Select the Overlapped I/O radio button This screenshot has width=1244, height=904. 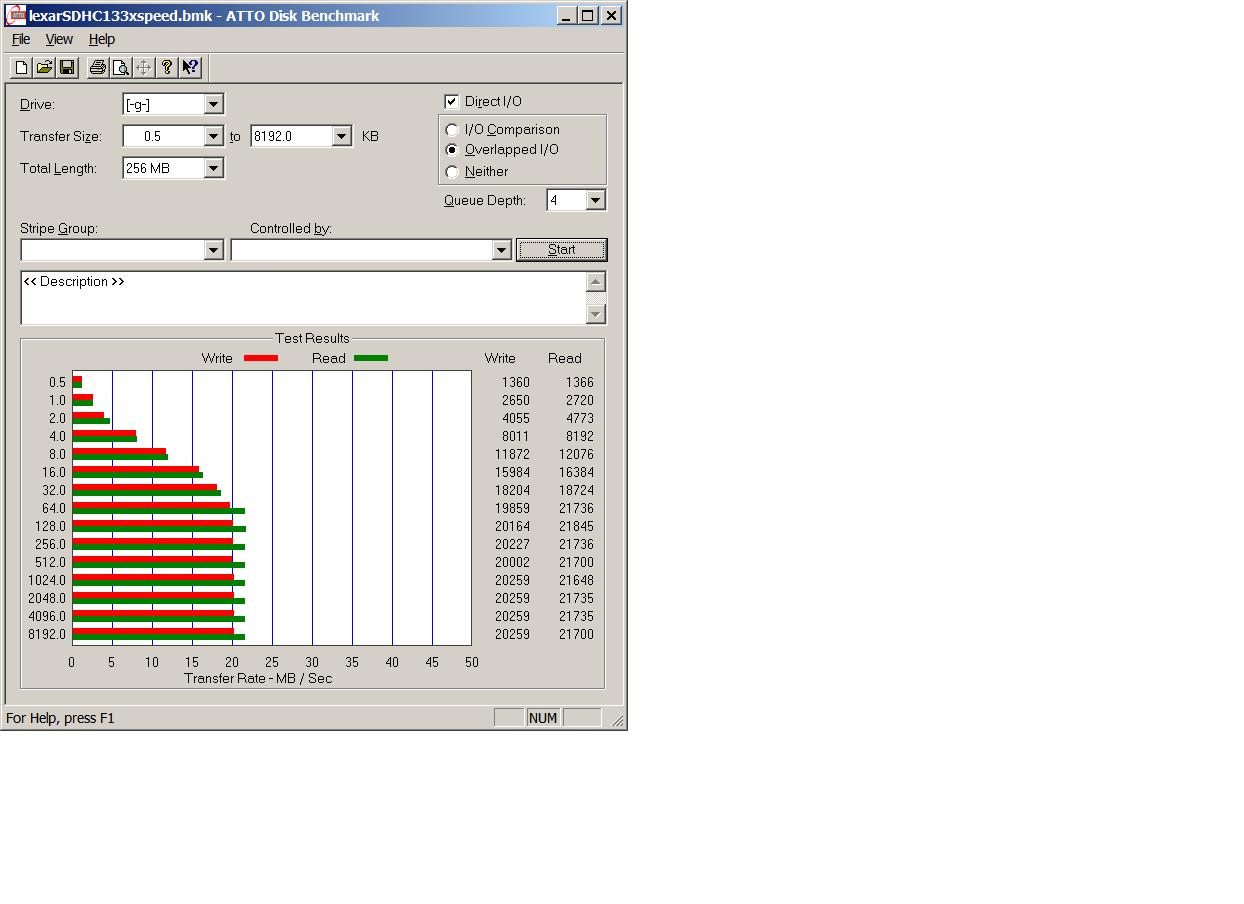[452, 150]
